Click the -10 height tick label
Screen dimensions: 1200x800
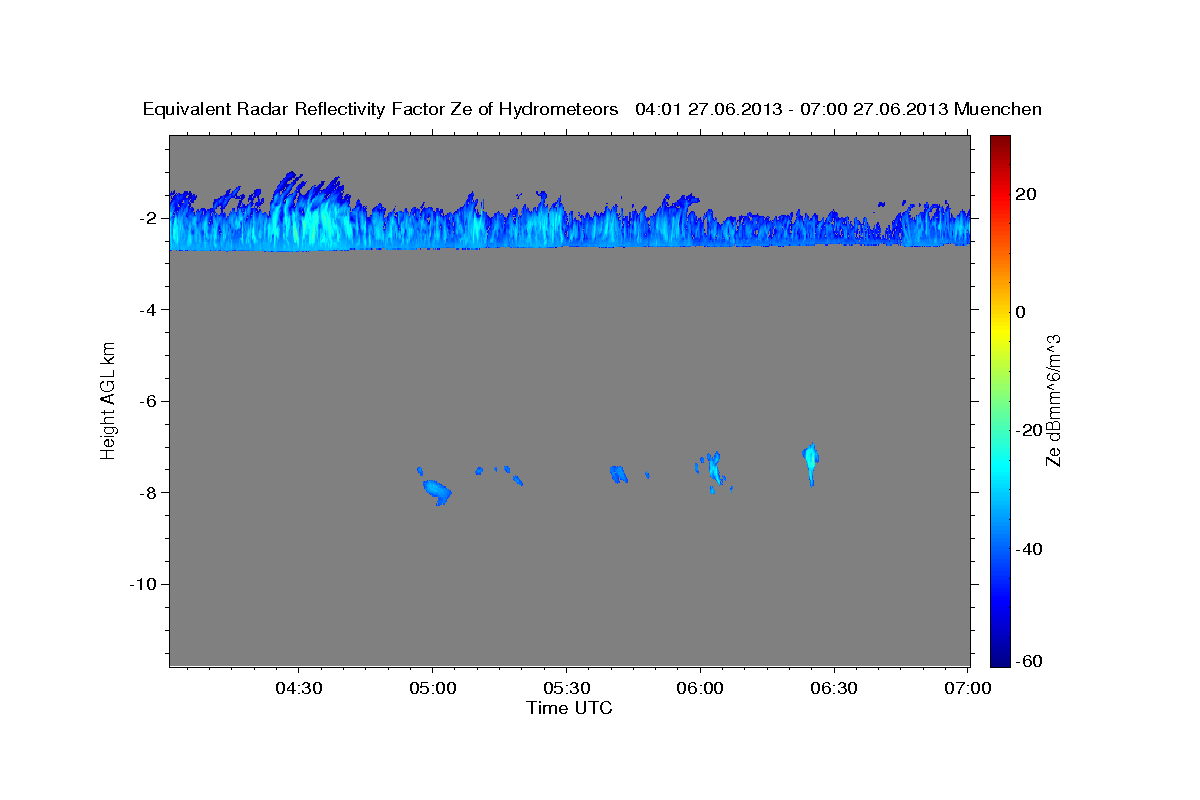pos(144,584)
